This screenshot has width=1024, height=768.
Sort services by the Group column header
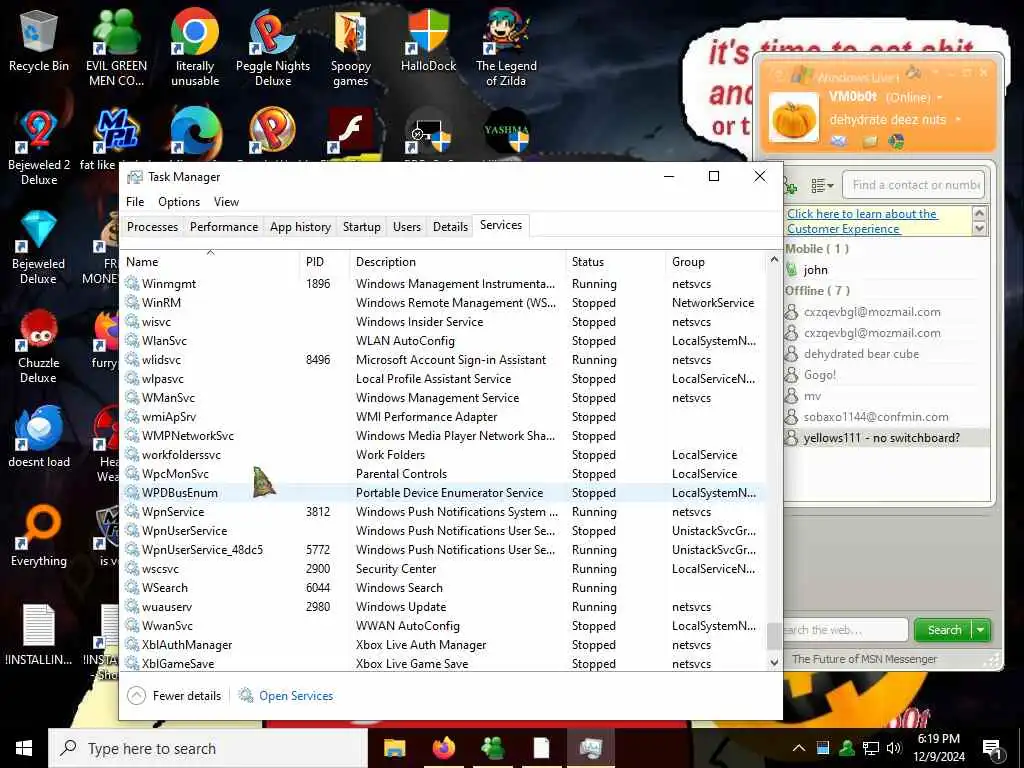pyautogui.click(x=714, y=262)
